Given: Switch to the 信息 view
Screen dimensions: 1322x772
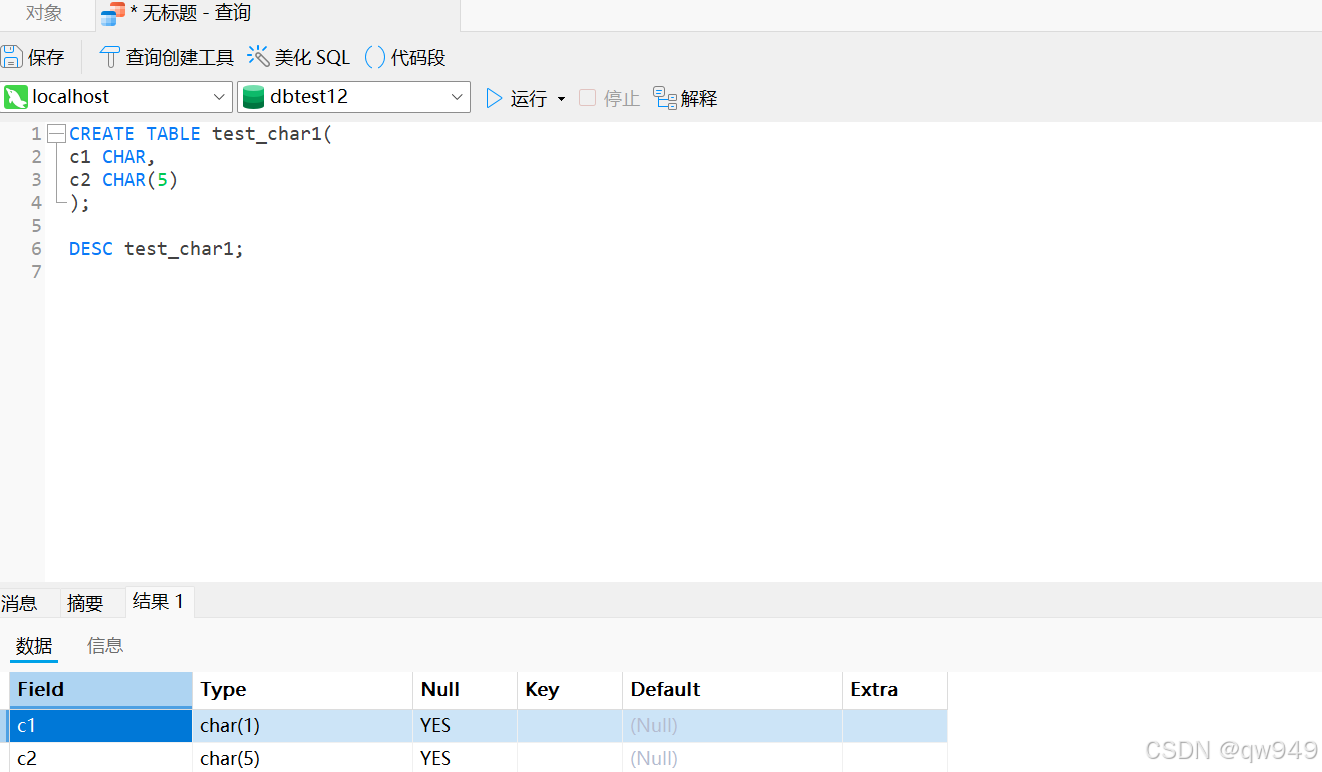Looking at the screenshot, I should pos(105,645).
